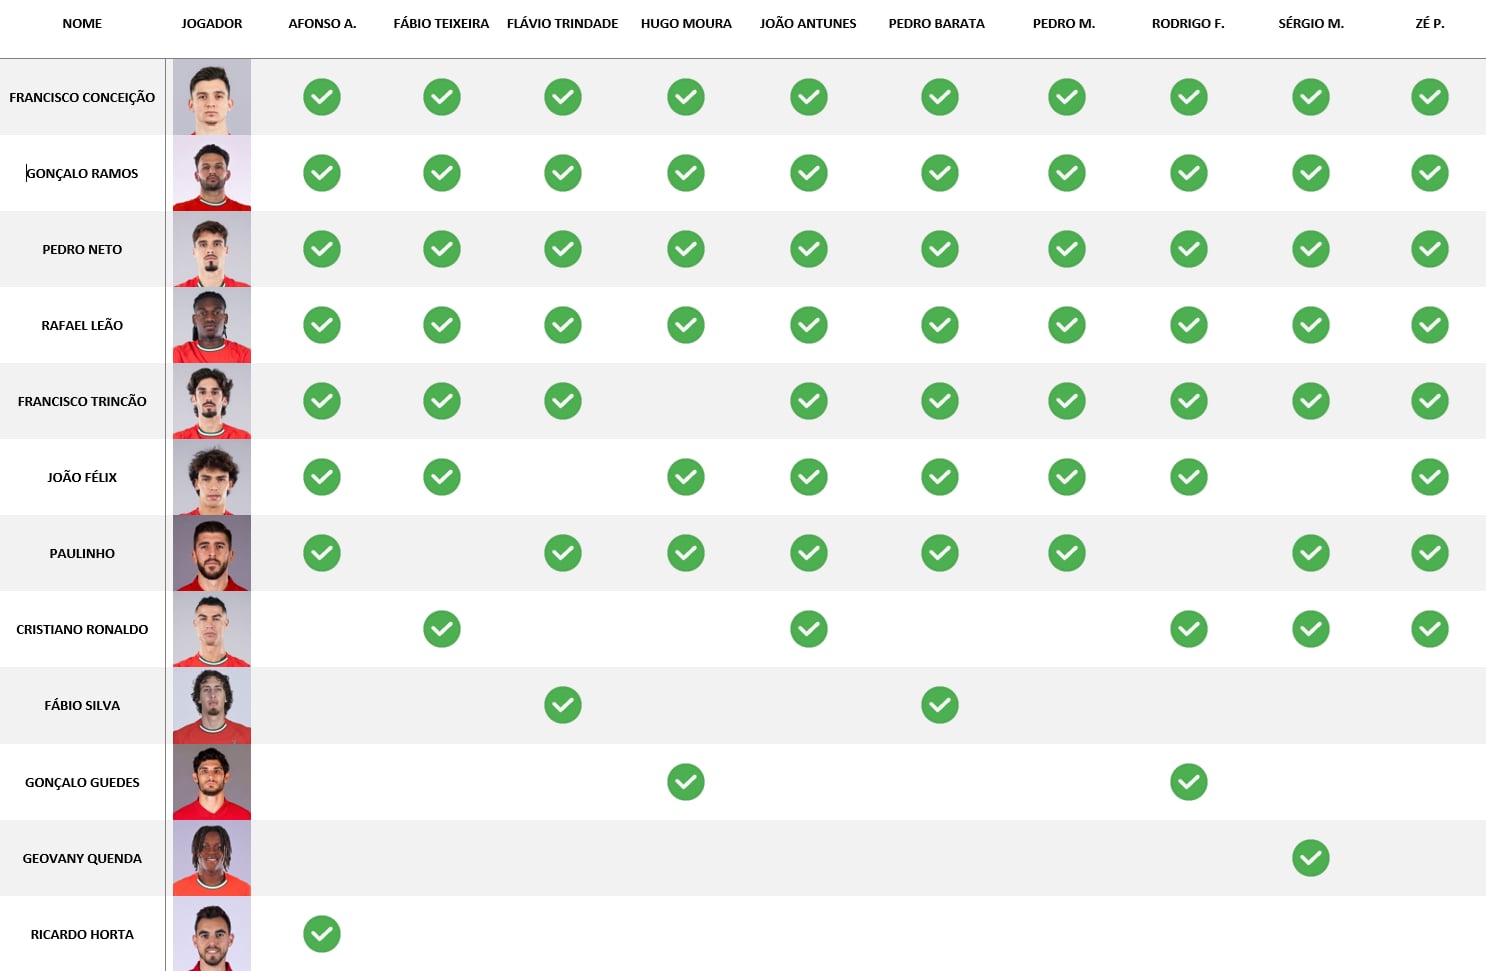Click Ricardo Horta's checkmark under Afonso A.
This screenshot has width=1486, height=971.
point(322,934)
